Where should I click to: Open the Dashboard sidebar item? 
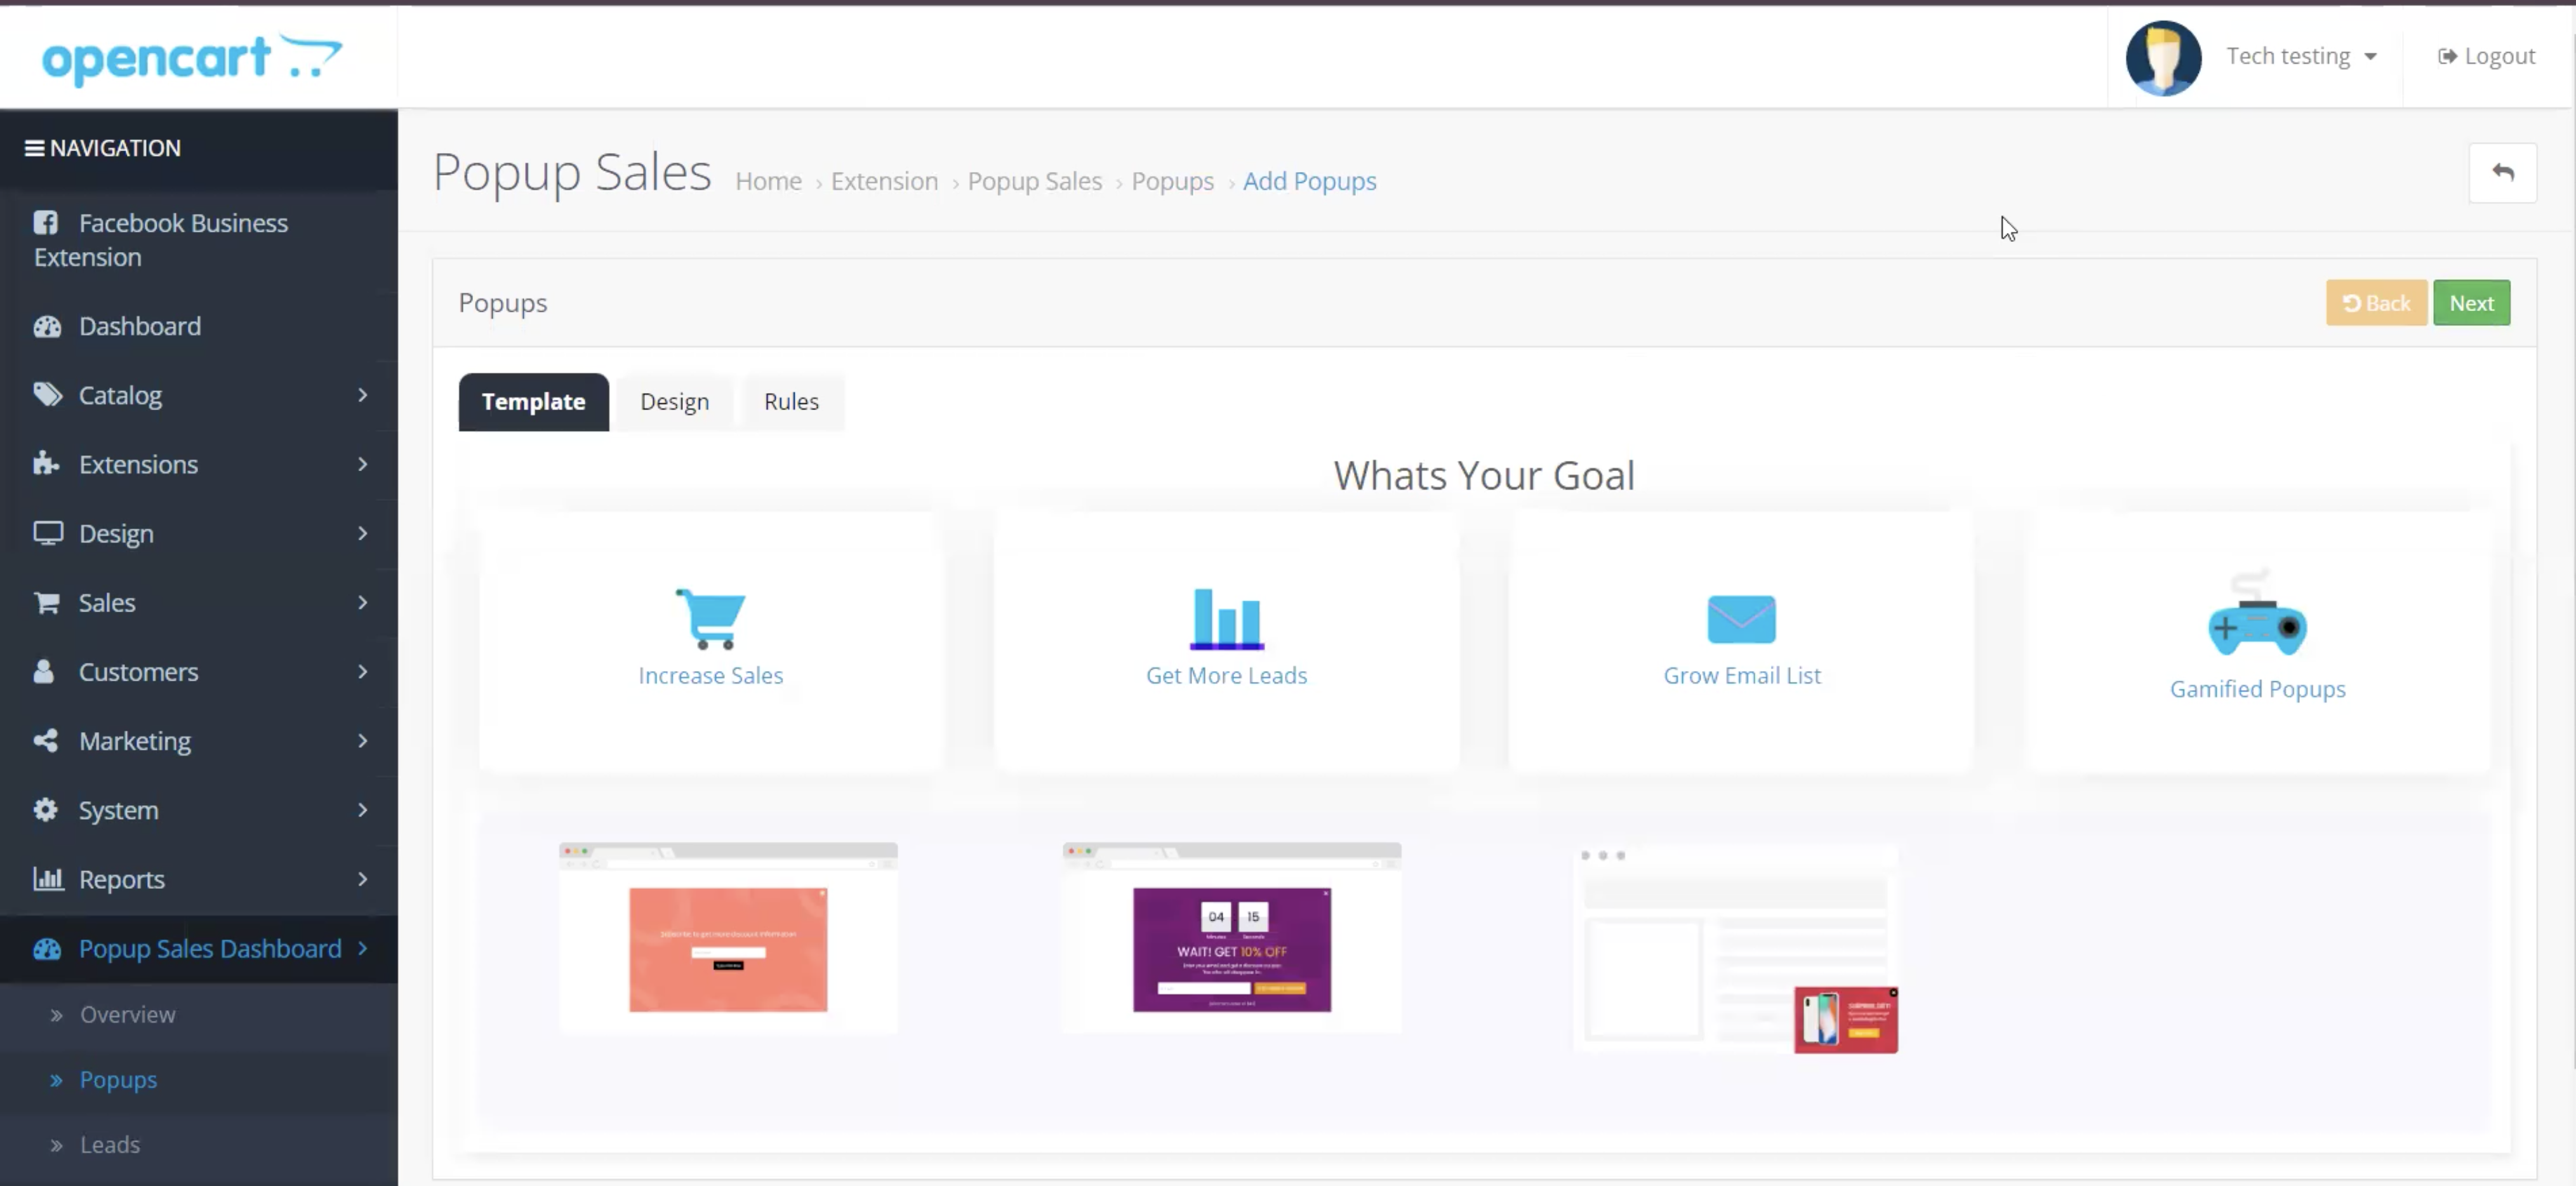pyautogui.click(x=198, y=326)
